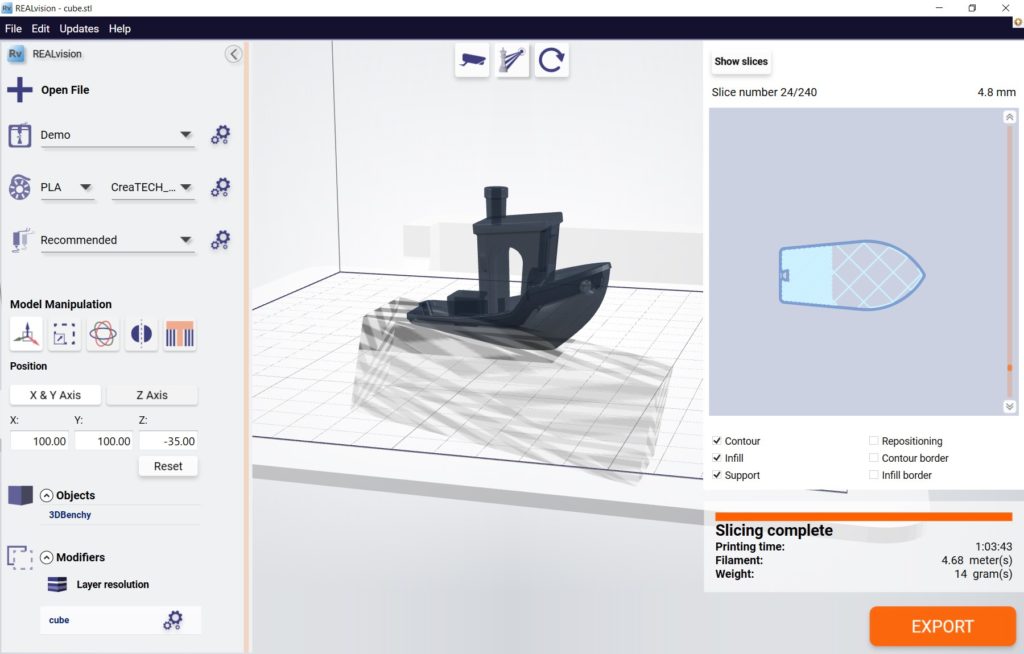This screenshot has width=1024, height=654.
Task: Click the print profile icon beside Recommended
Action: 20,240
